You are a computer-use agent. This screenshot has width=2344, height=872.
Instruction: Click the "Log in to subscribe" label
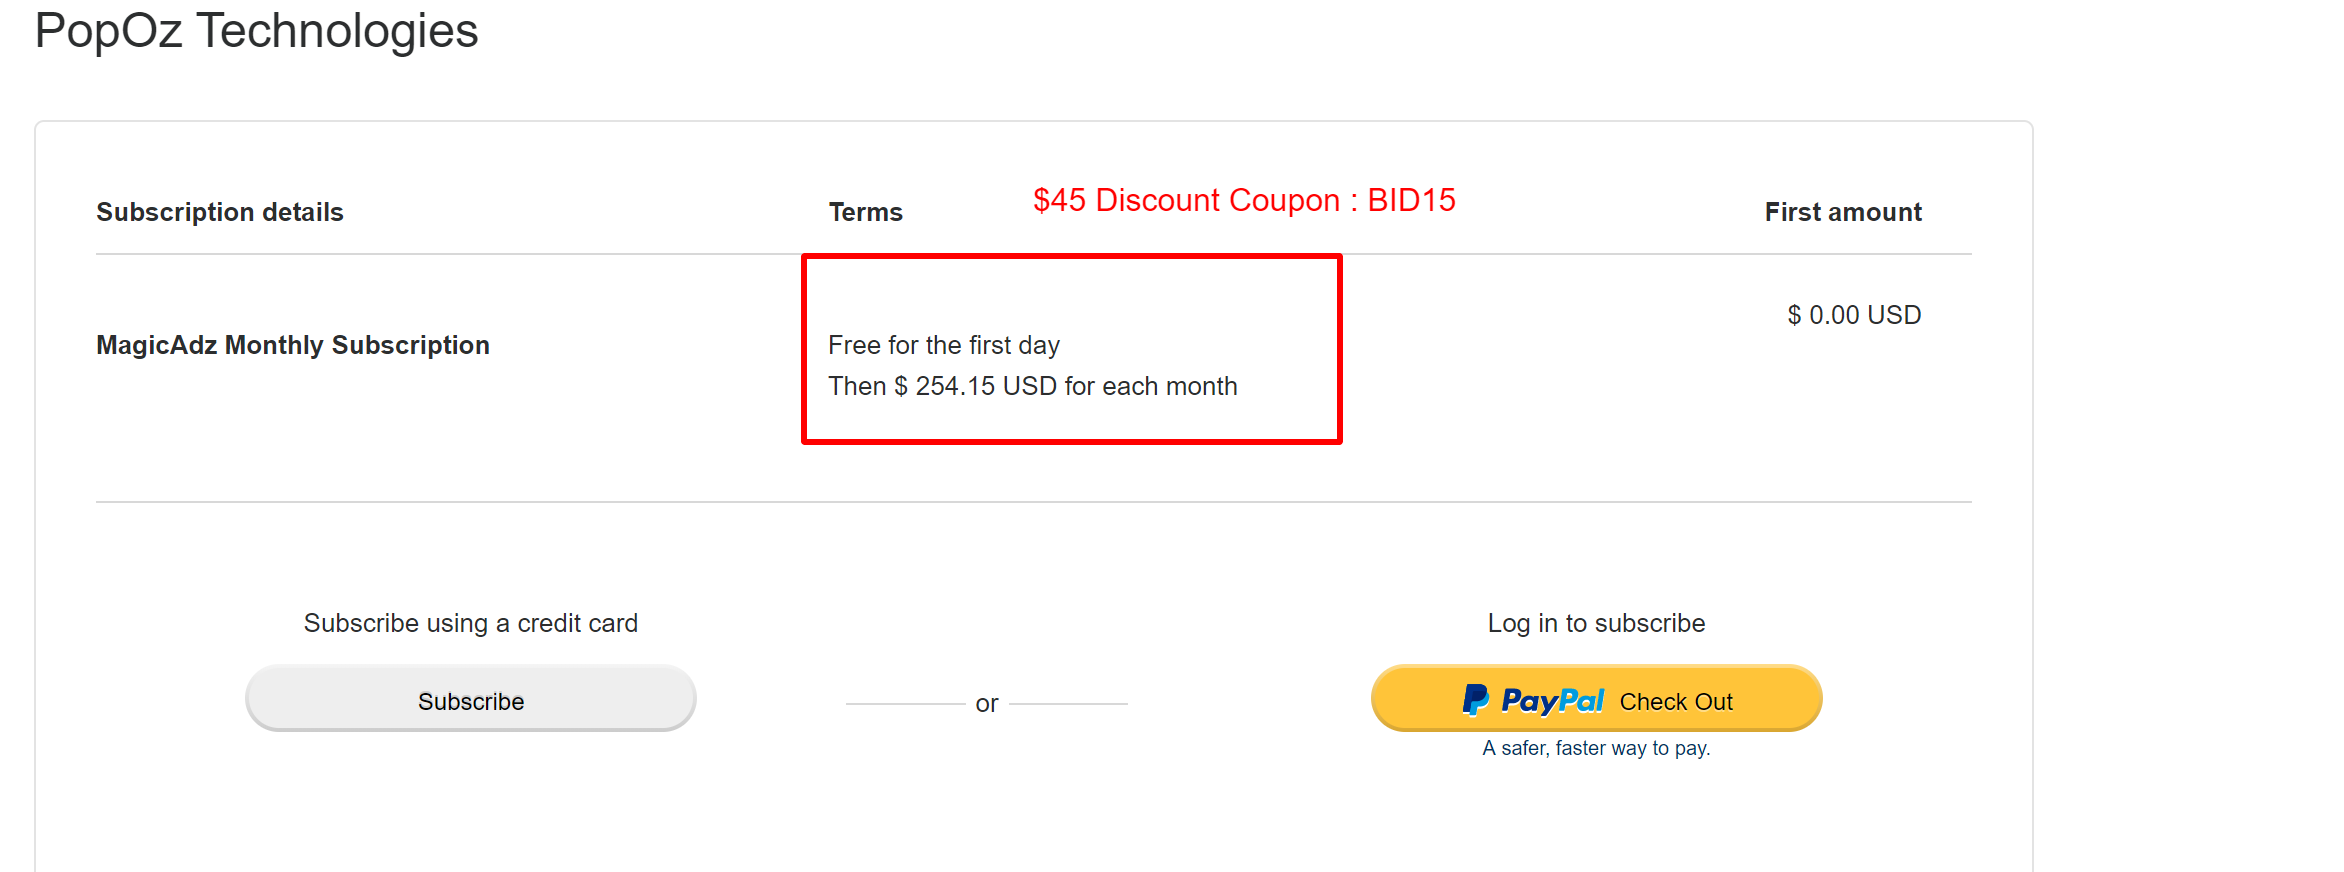click(x=1596, y=623)
